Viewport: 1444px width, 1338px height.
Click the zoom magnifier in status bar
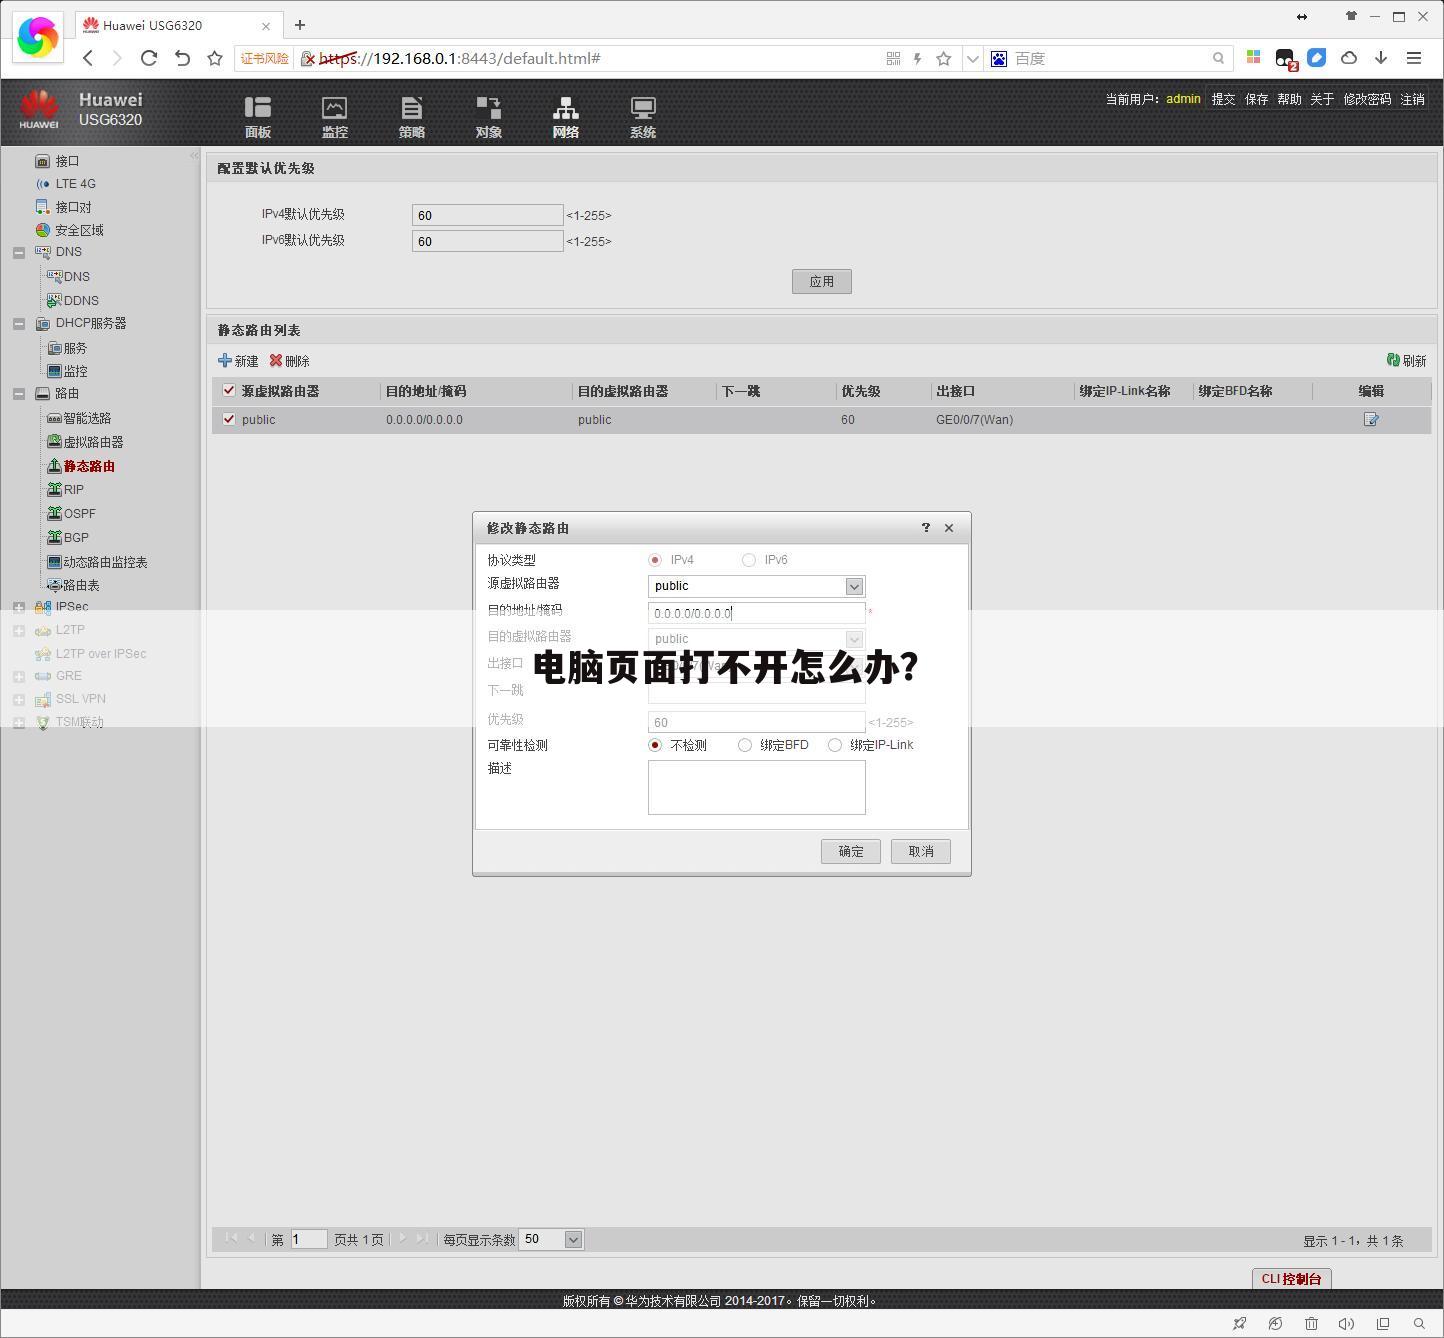1419,1323
